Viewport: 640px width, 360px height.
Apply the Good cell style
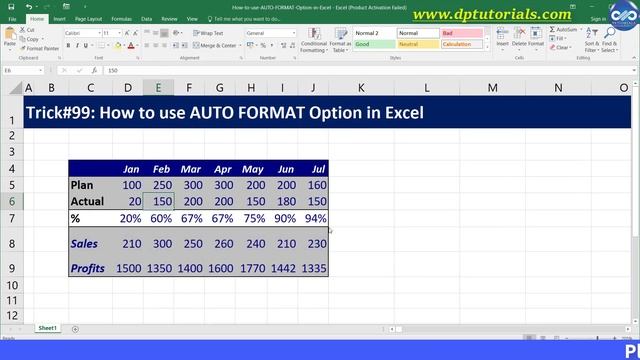tap(374, 44)
